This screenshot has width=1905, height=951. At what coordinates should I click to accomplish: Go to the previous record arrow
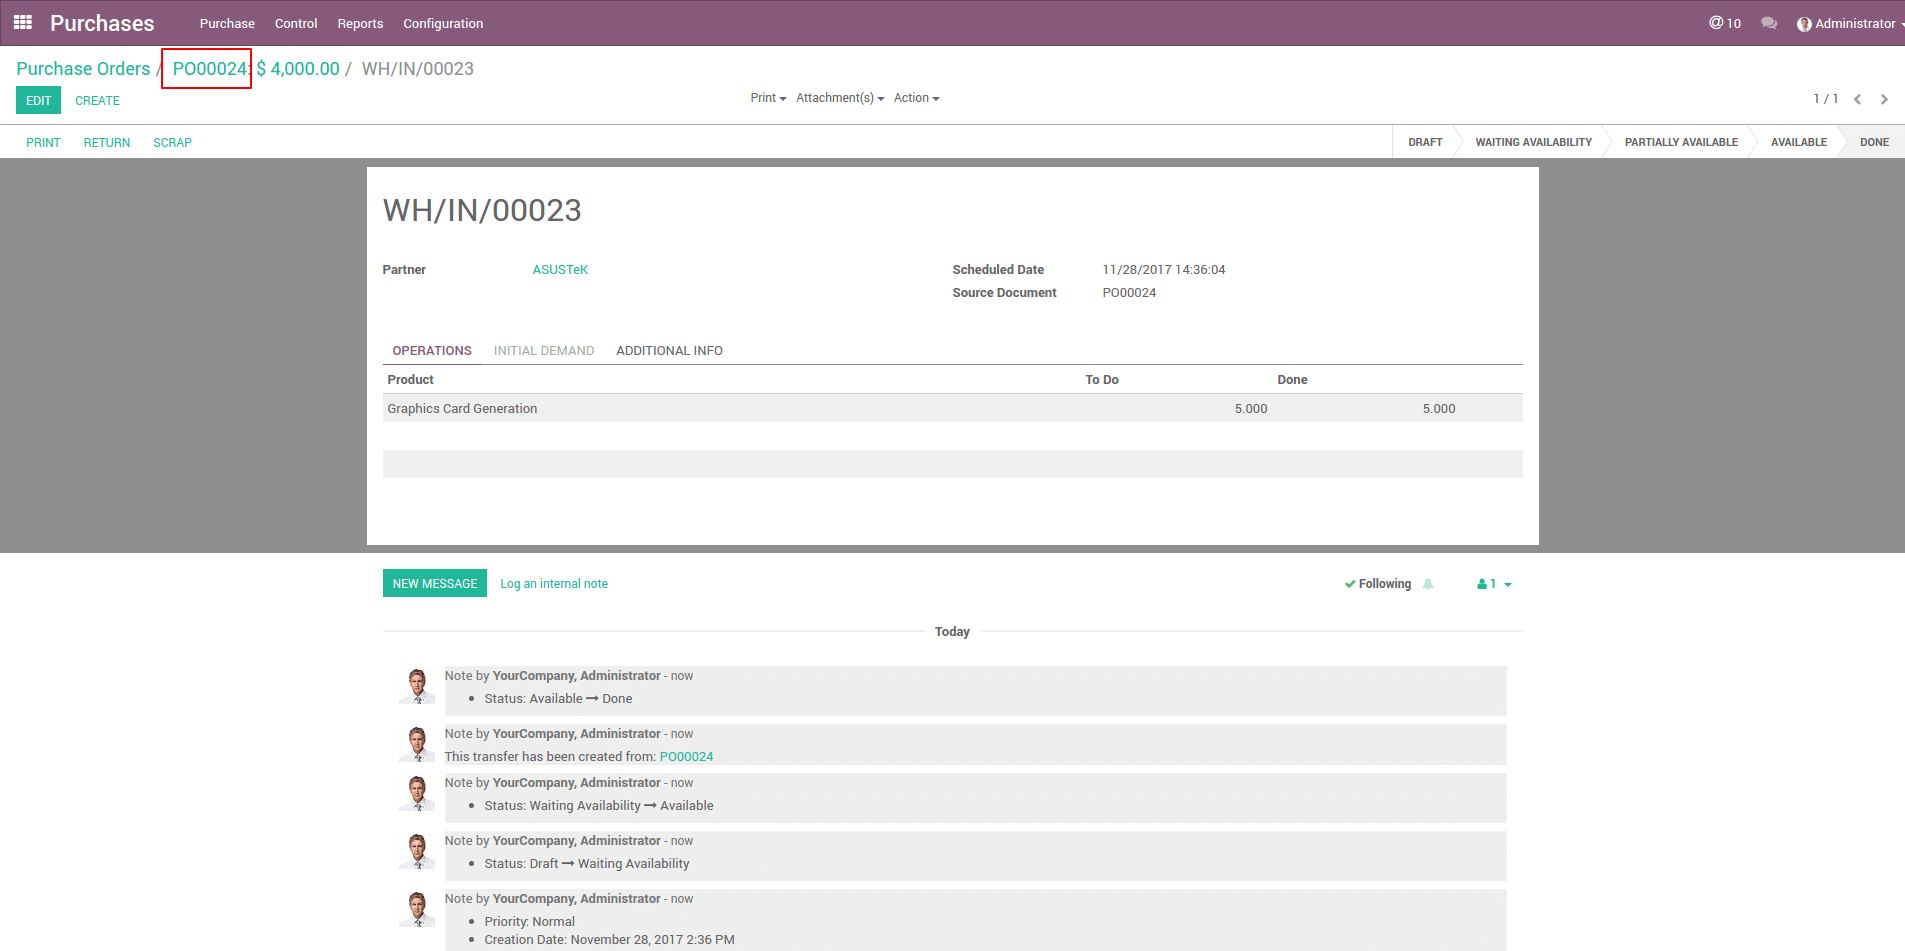pyautogui.click(x=1857, y=99)
